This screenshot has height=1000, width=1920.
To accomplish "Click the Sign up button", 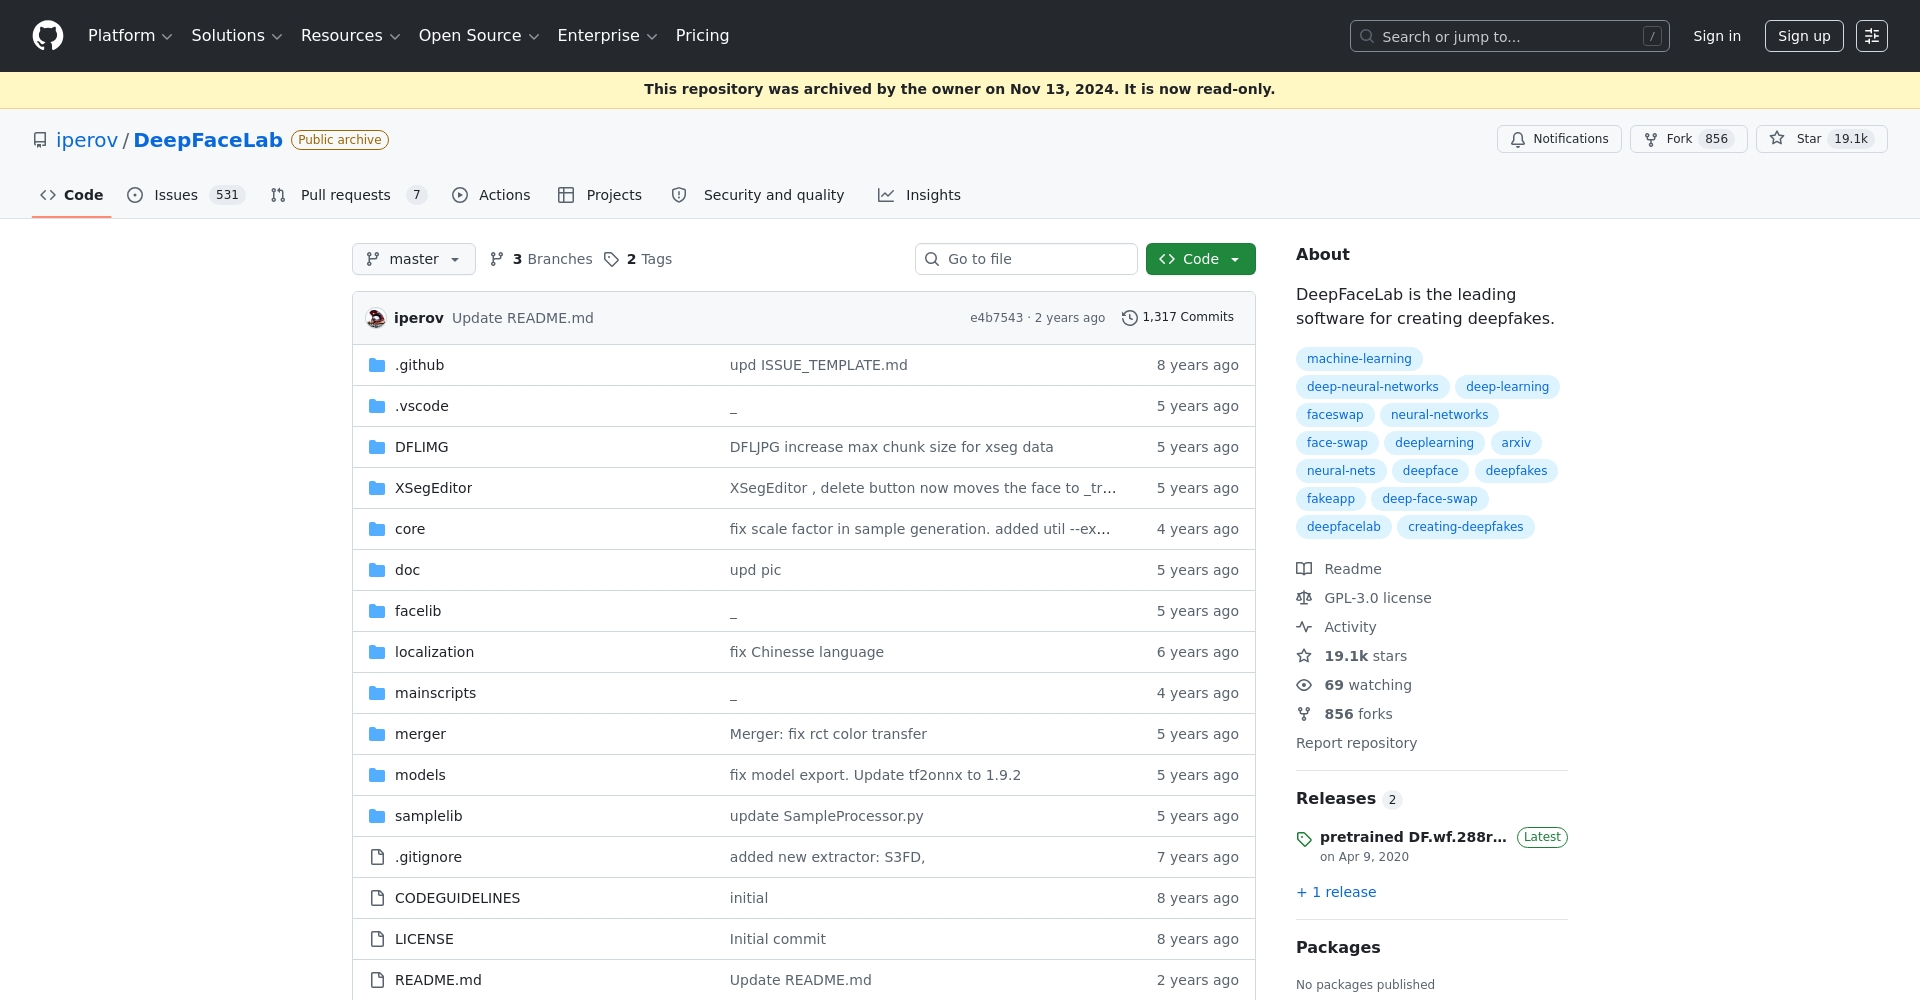I will [1803, 36].
